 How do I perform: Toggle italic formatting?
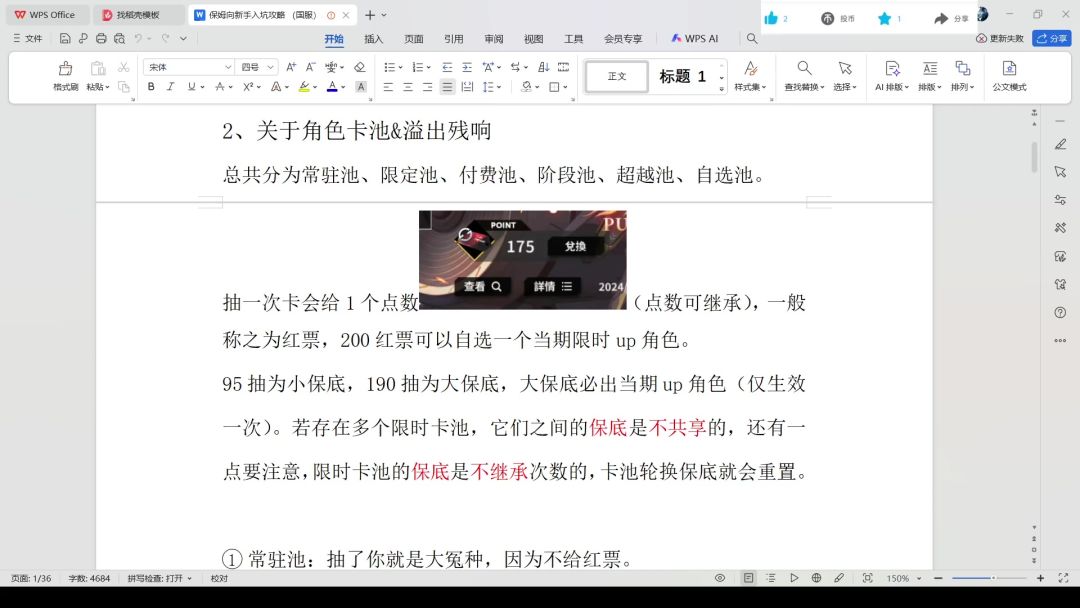pyautogui.click(x=171, y=87)
